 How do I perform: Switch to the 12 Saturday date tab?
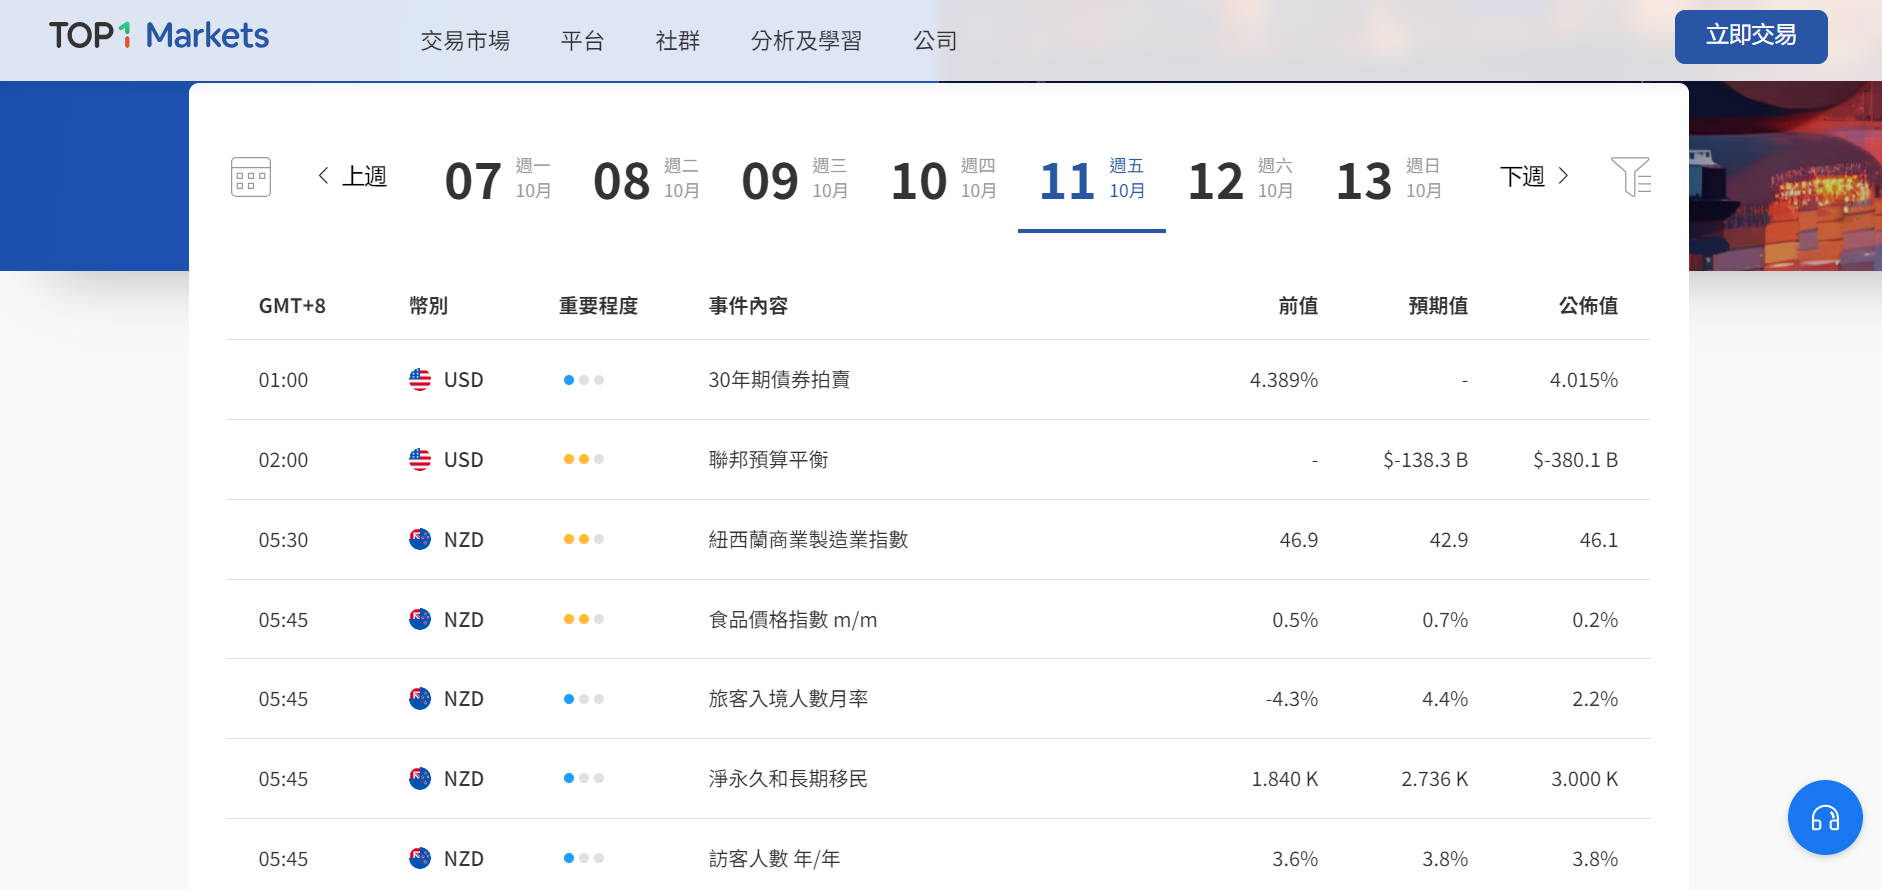pos(1240,180)
